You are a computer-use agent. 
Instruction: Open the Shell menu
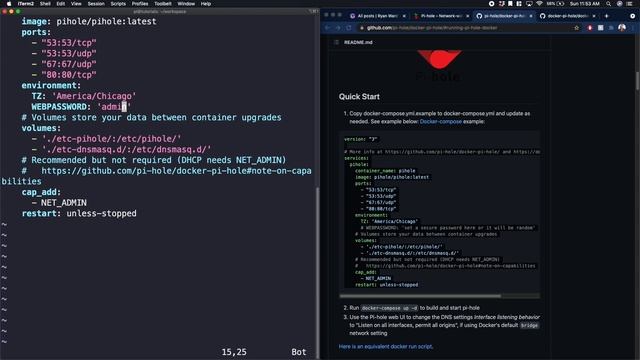click(45, 4)
